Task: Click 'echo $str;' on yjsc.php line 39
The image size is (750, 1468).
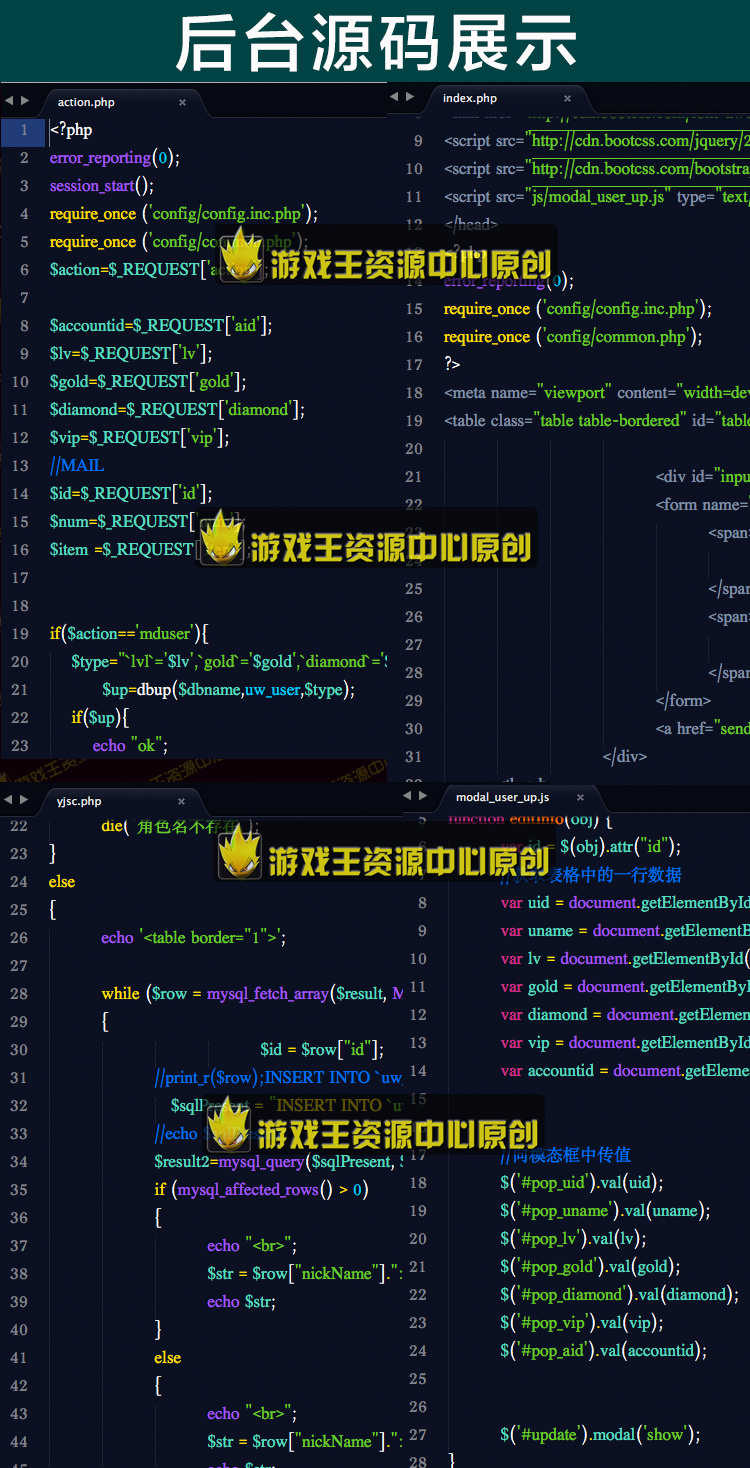Action: [x=241, y=1302]
